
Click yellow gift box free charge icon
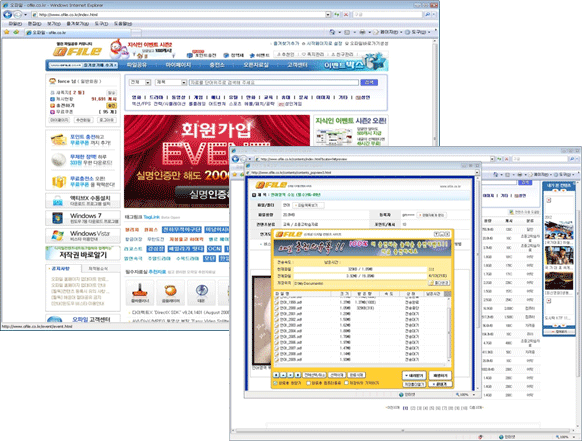[59, 182]
